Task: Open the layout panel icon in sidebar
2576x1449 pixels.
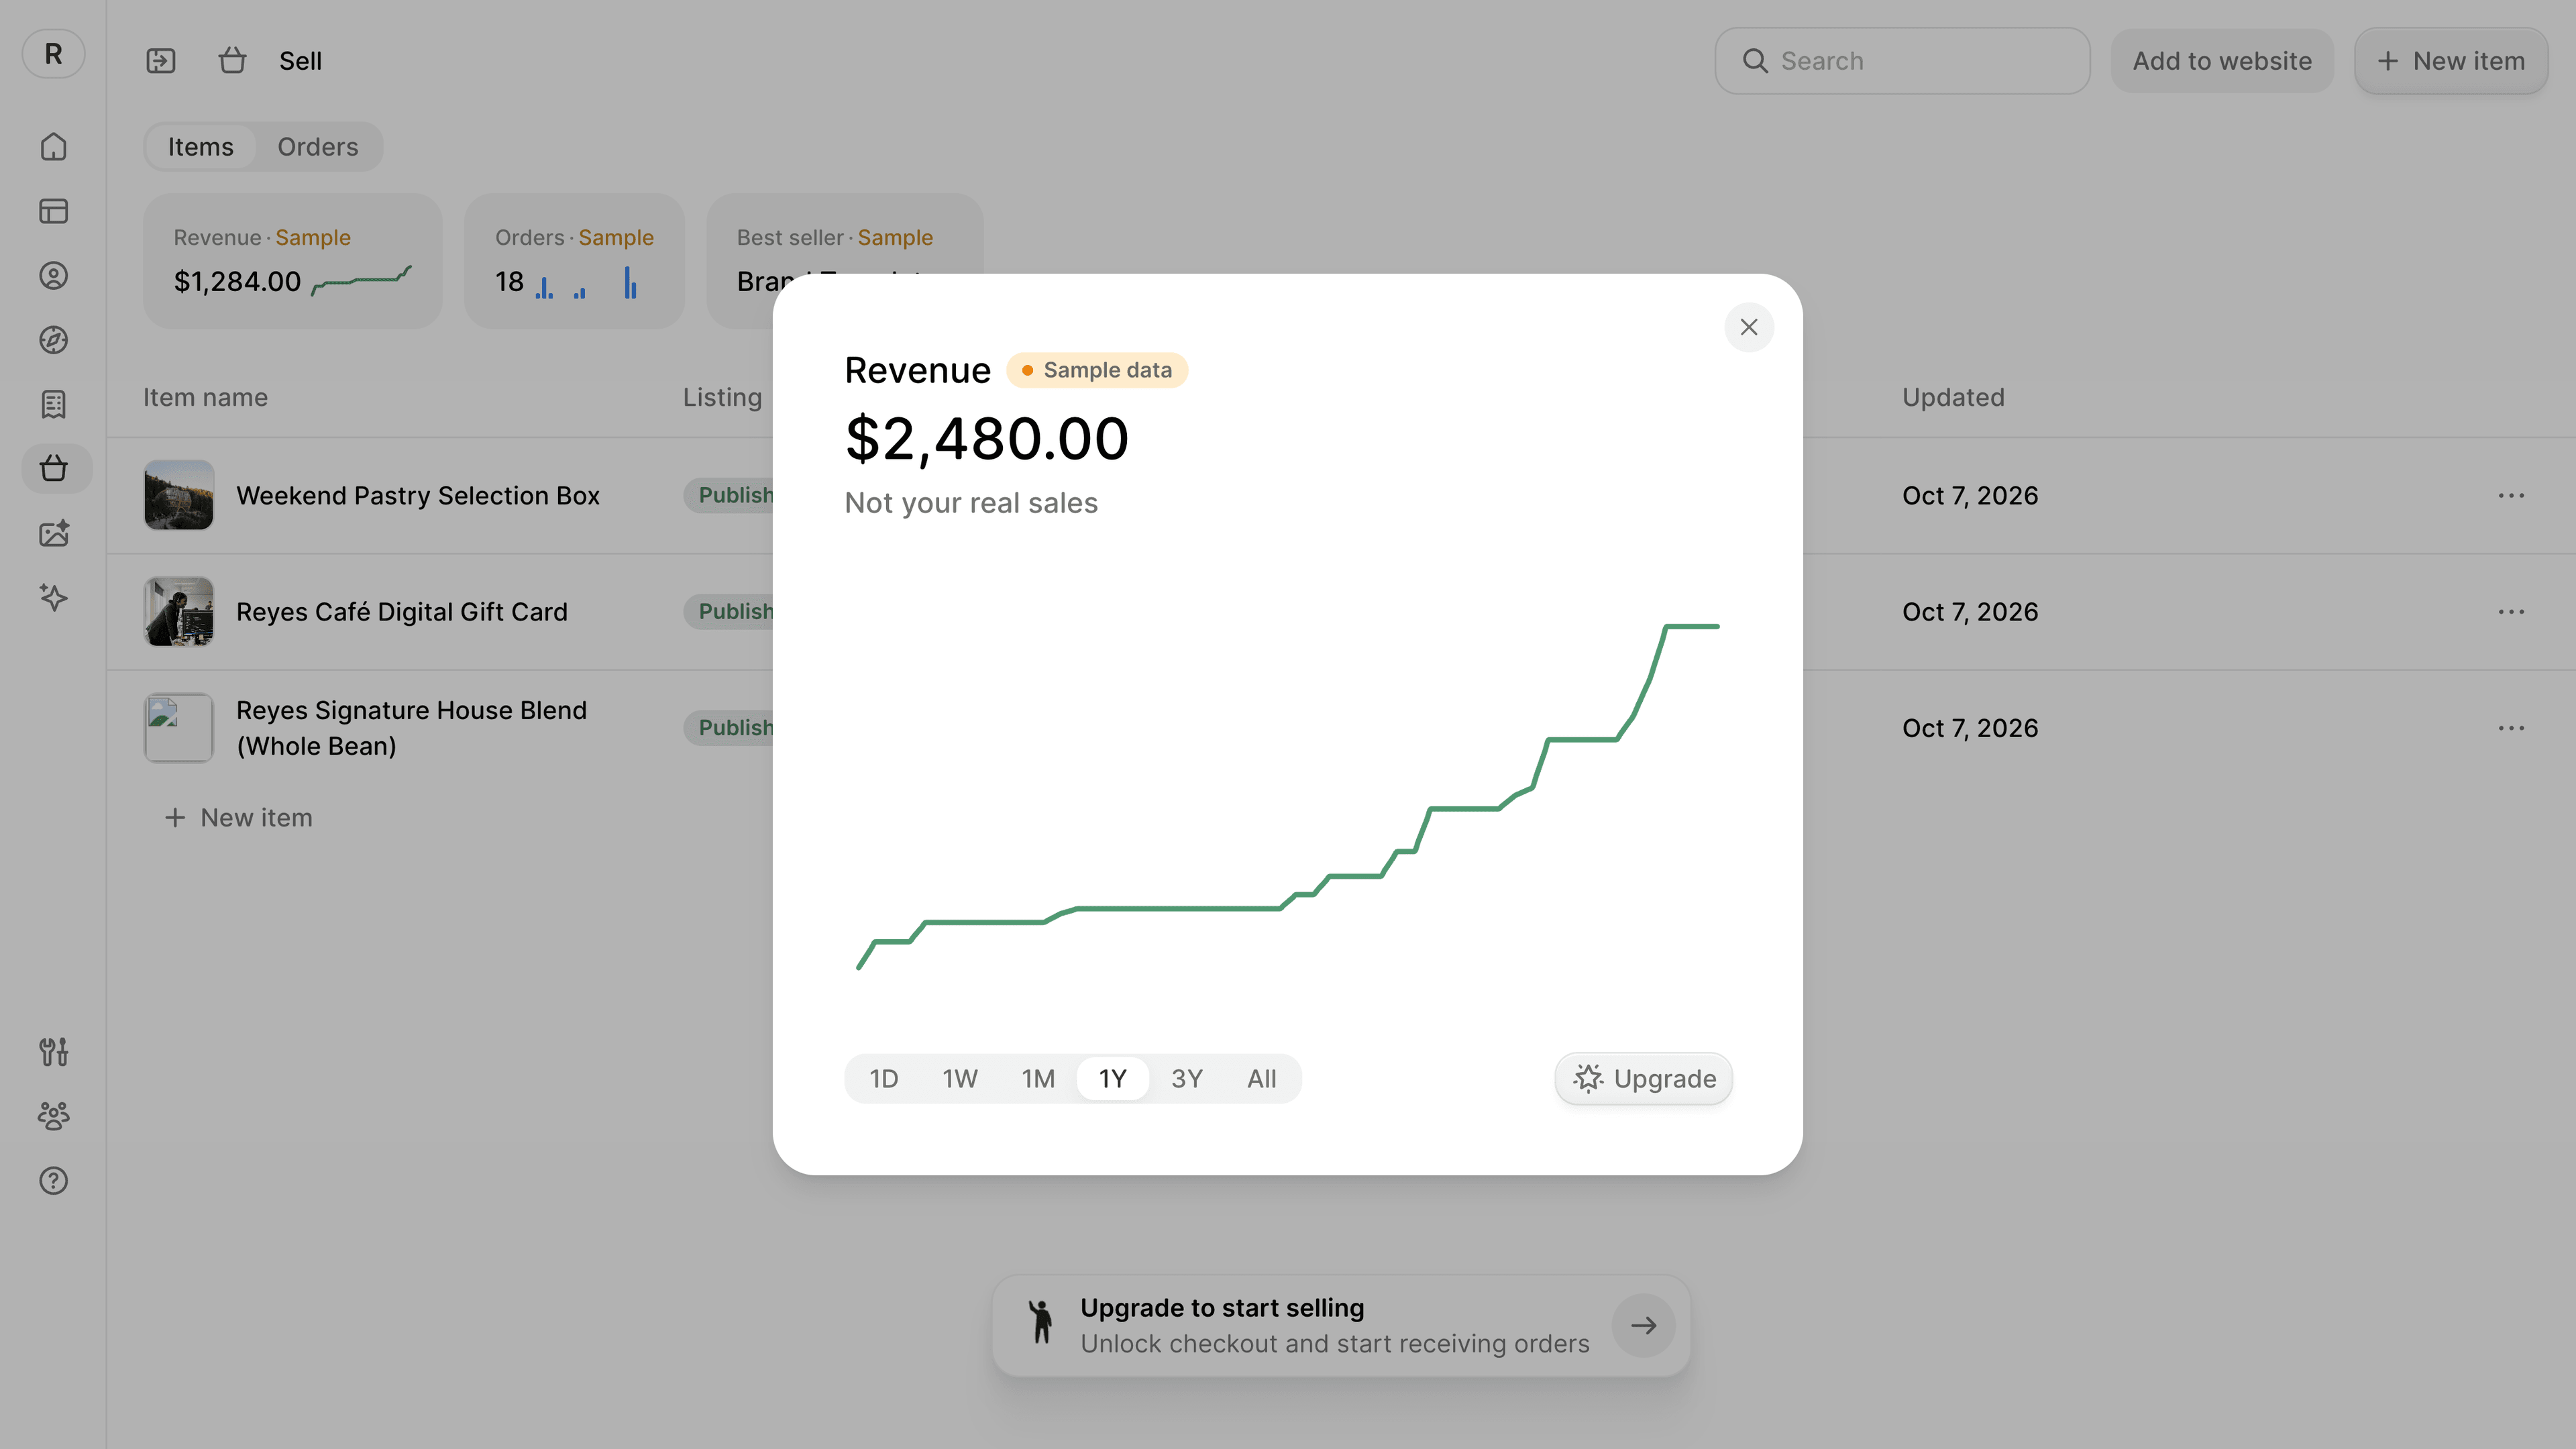Action: click(53, 211)
